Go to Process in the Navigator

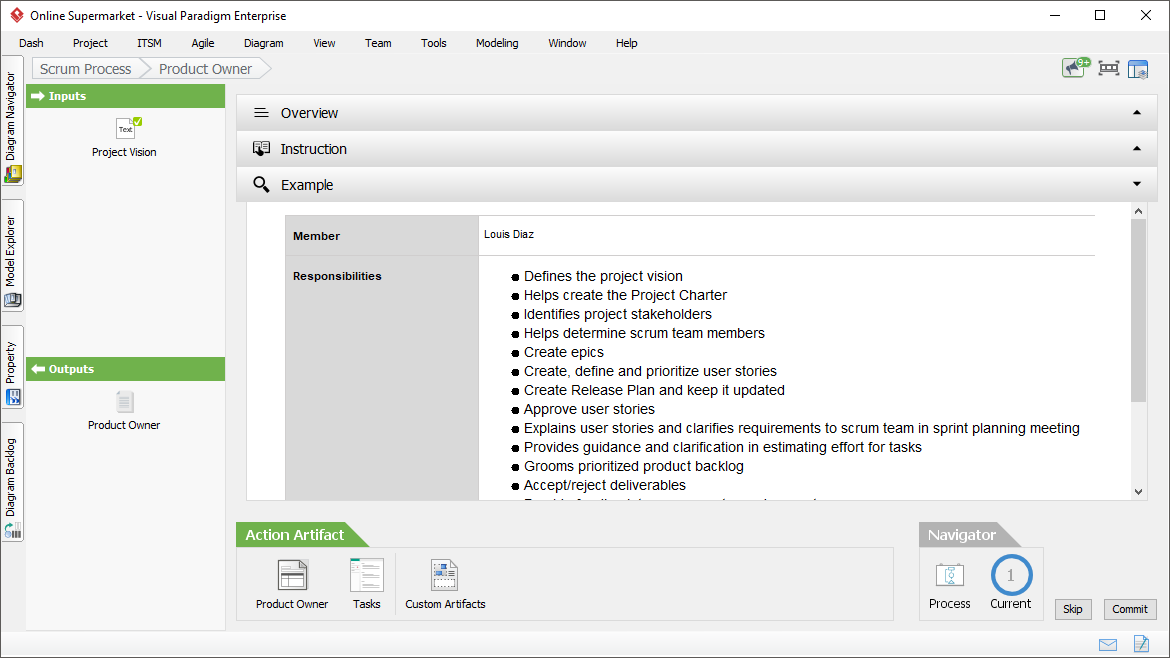click(949, 575)
